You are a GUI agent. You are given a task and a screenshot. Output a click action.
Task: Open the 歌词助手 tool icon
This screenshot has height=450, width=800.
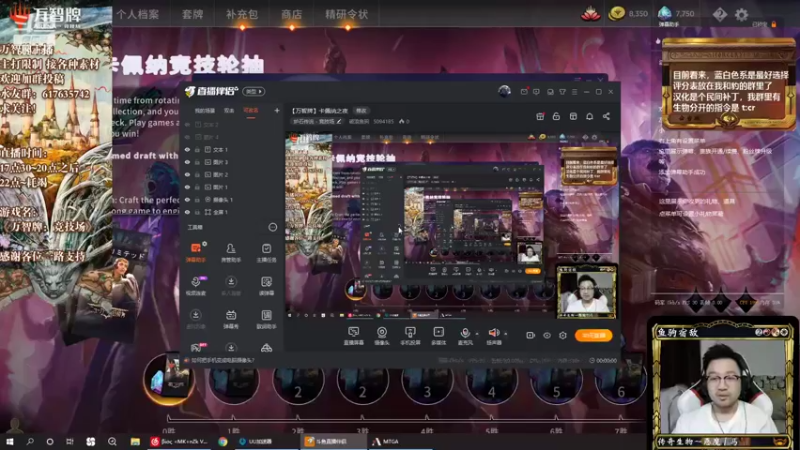(266, 319)
